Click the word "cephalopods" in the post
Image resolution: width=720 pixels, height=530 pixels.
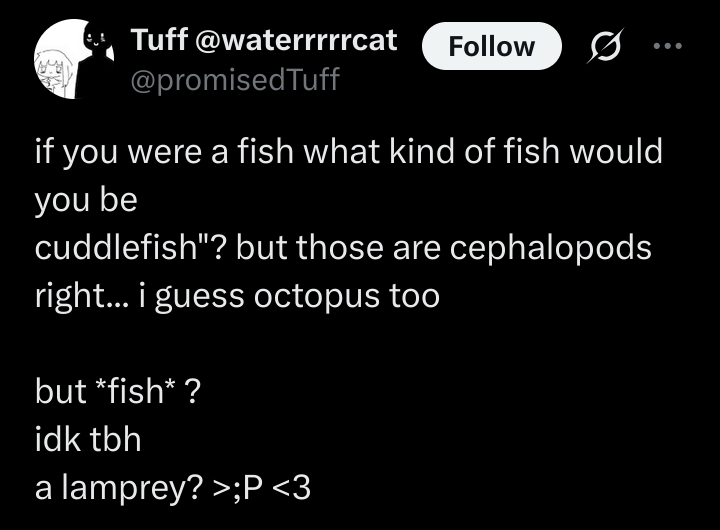[x=550, y=248]
